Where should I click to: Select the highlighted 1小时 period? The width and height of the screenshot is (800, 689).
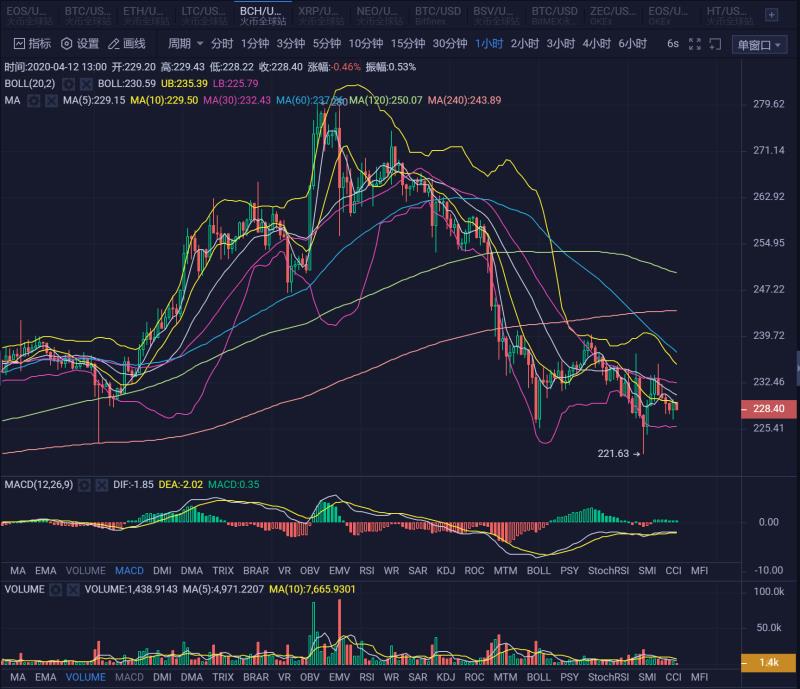[489, 44]
